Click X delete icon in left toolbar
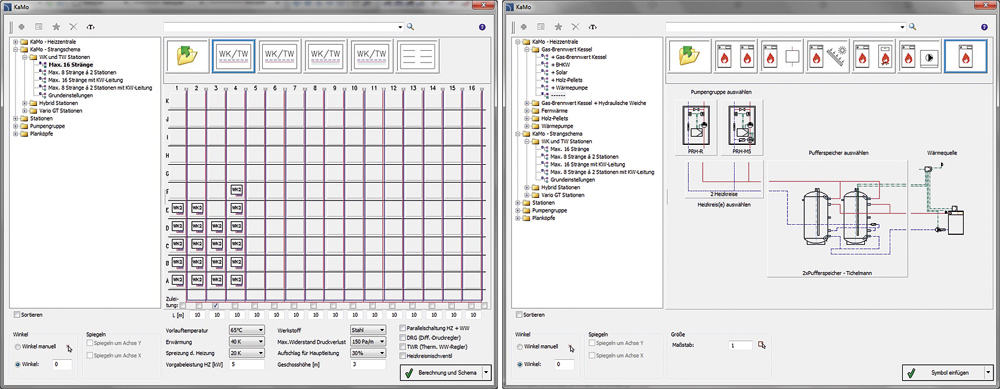1000x389 pixels. [x=73, y=27]
